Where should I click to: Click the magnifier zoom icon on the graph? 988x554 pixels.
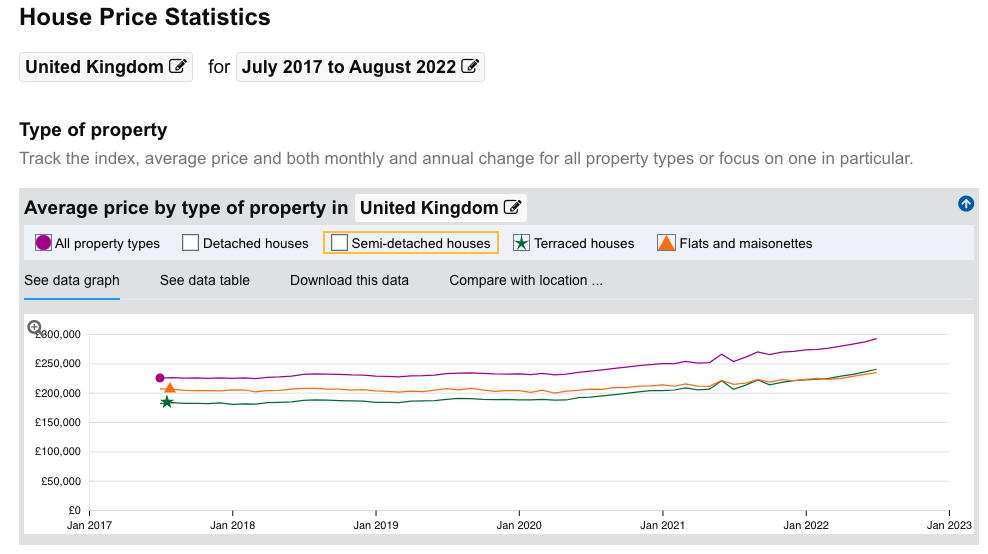(35, 327)
